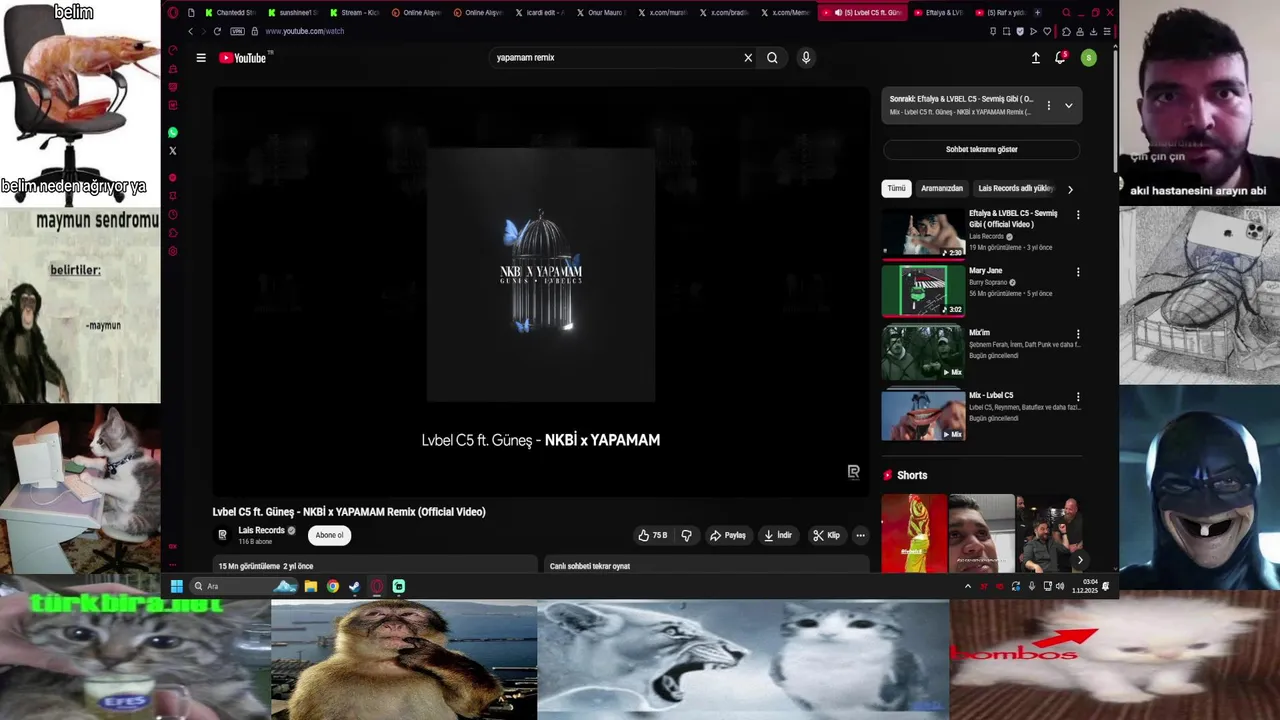Open options for Efsalya & LVBEL C5 video
The image size is (1280, 720).
1078,215
